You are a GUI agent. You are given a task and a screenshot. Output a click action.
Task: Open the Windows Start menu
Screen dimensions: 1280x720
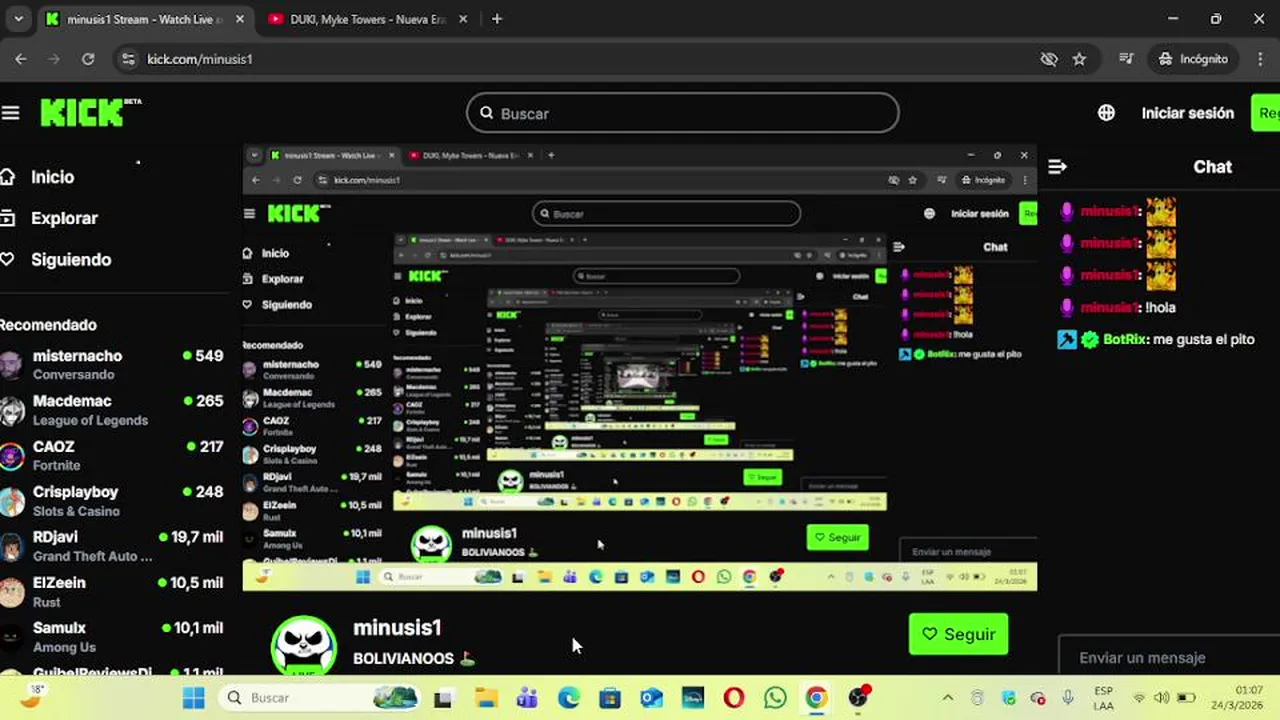(194, 697)
